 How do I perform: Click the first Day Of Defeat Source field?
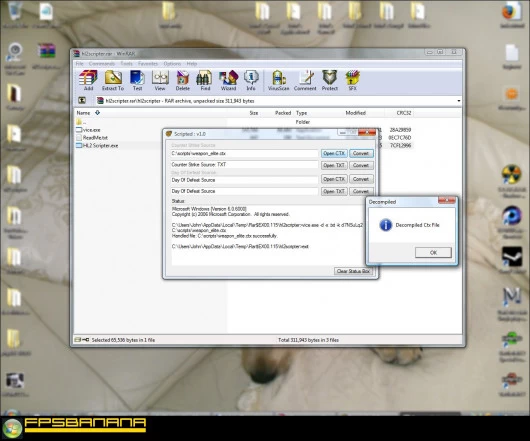tap(244, 180)
